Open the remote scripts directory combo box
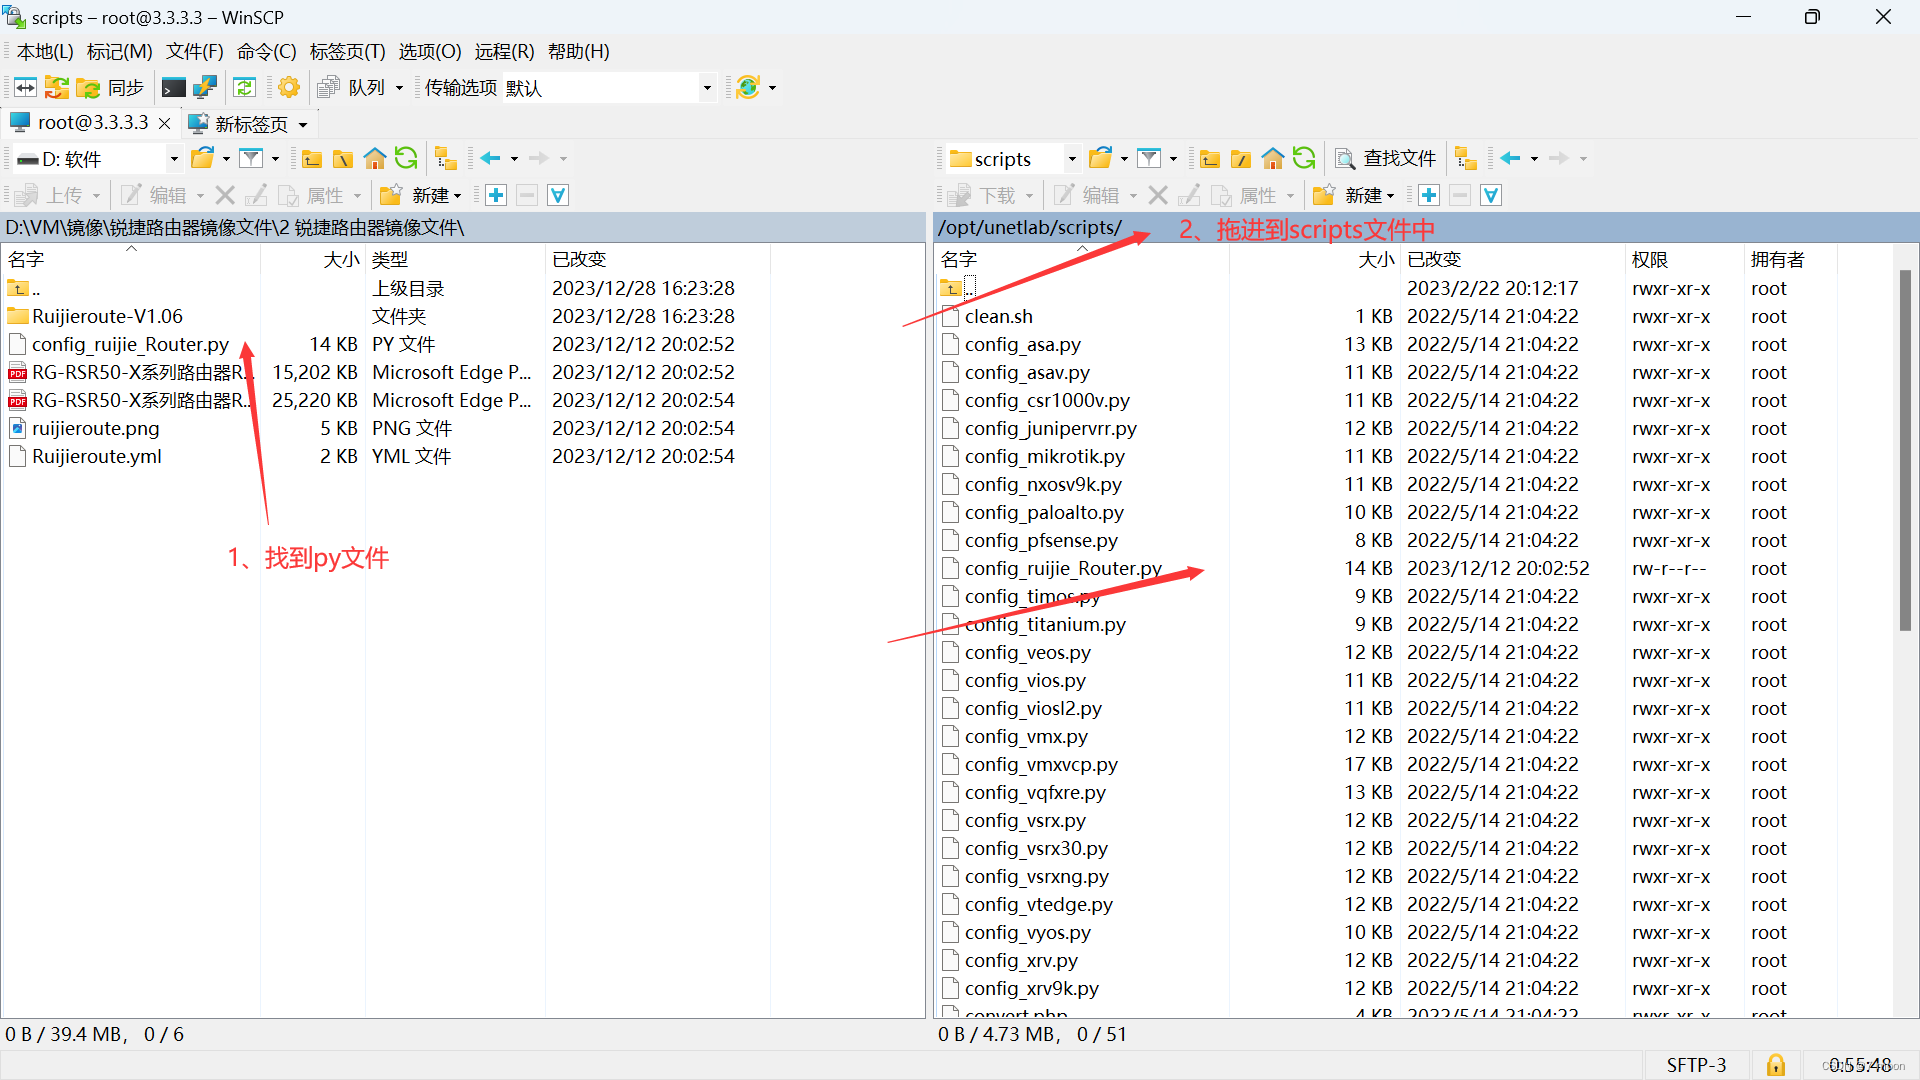This screenshot has height=1080, width=1920. (x=1014, y=159)
